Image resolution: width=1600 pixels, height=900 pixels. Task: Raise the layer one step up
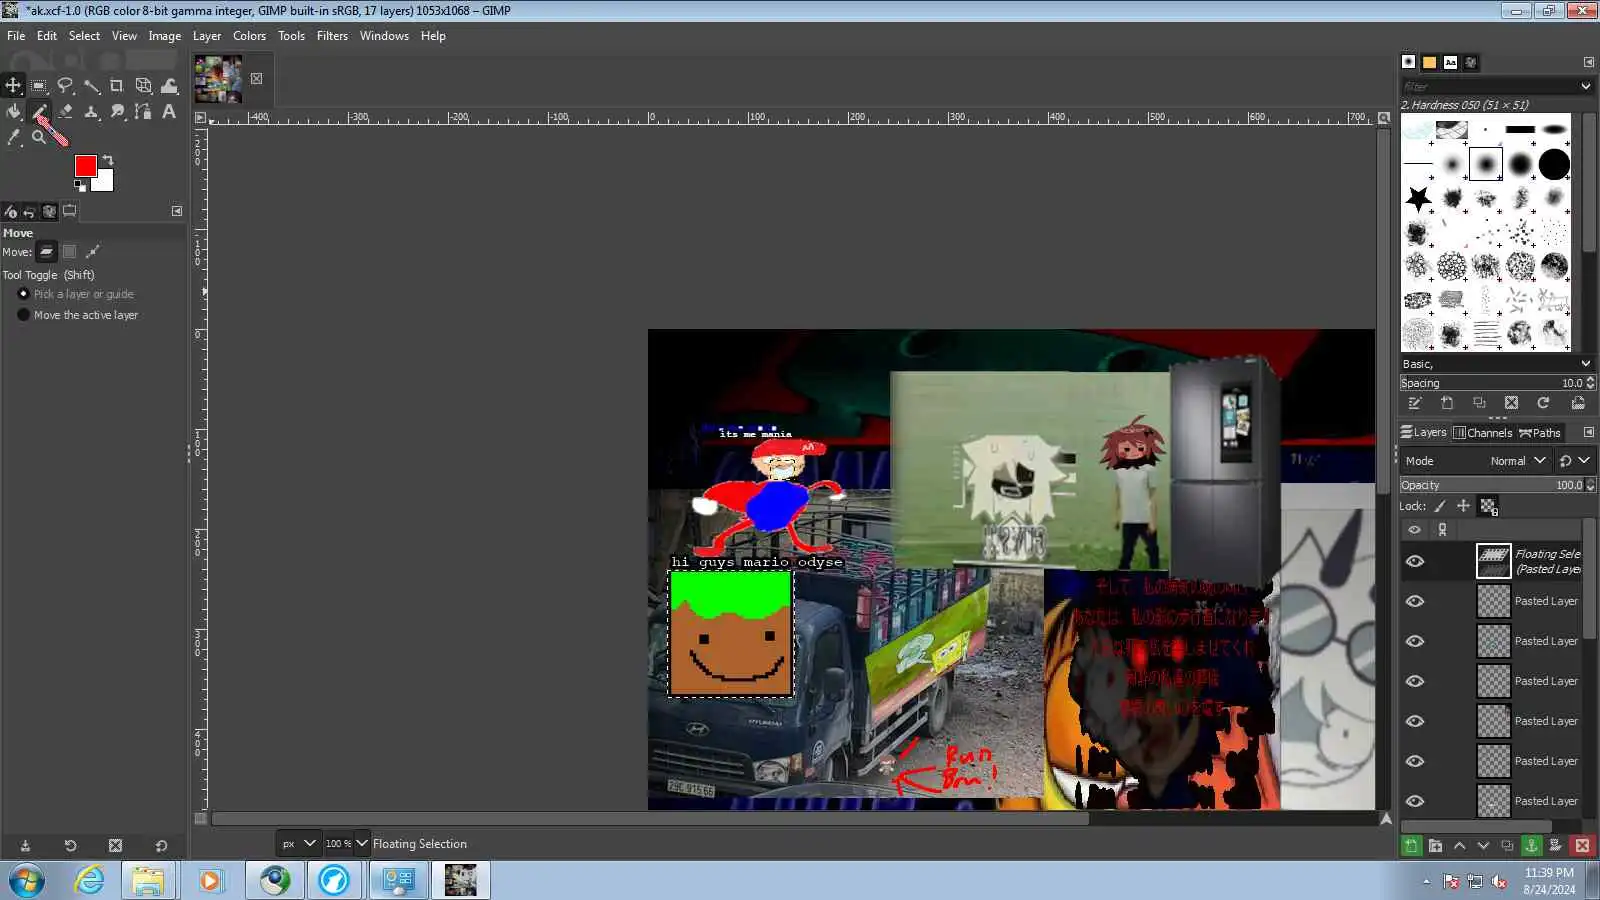1459,846
